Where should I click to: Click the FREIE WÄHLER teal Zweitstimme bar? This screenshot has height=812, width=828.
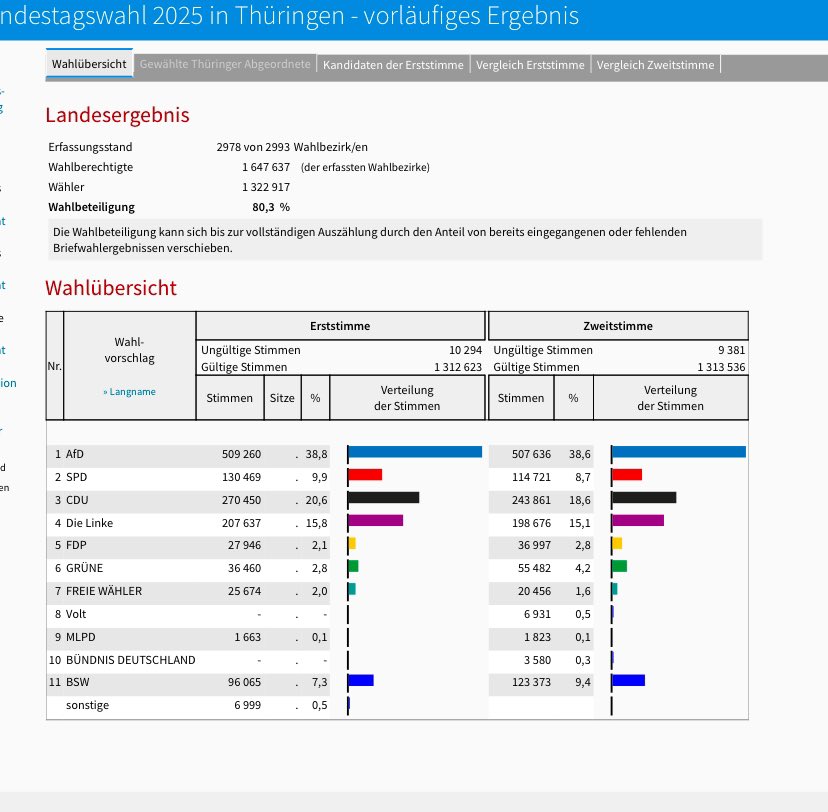coord(615,589)
